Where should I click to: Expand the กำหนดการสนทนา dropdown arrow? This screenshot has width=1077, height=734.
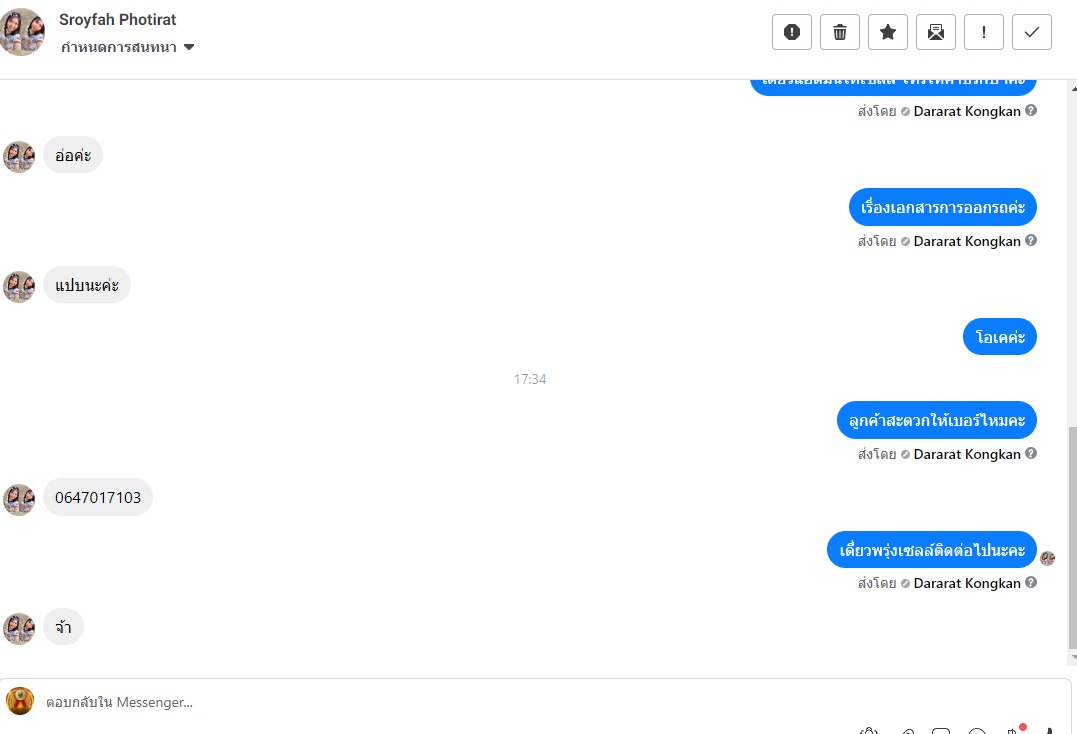tap(189, 47)
